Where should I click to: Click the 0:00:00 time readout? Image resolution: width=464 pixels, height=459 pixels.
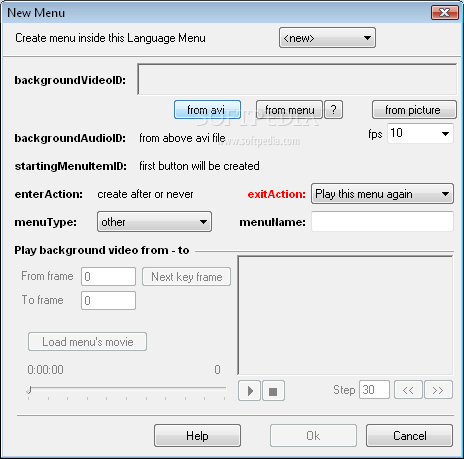[x=45, y=370]
